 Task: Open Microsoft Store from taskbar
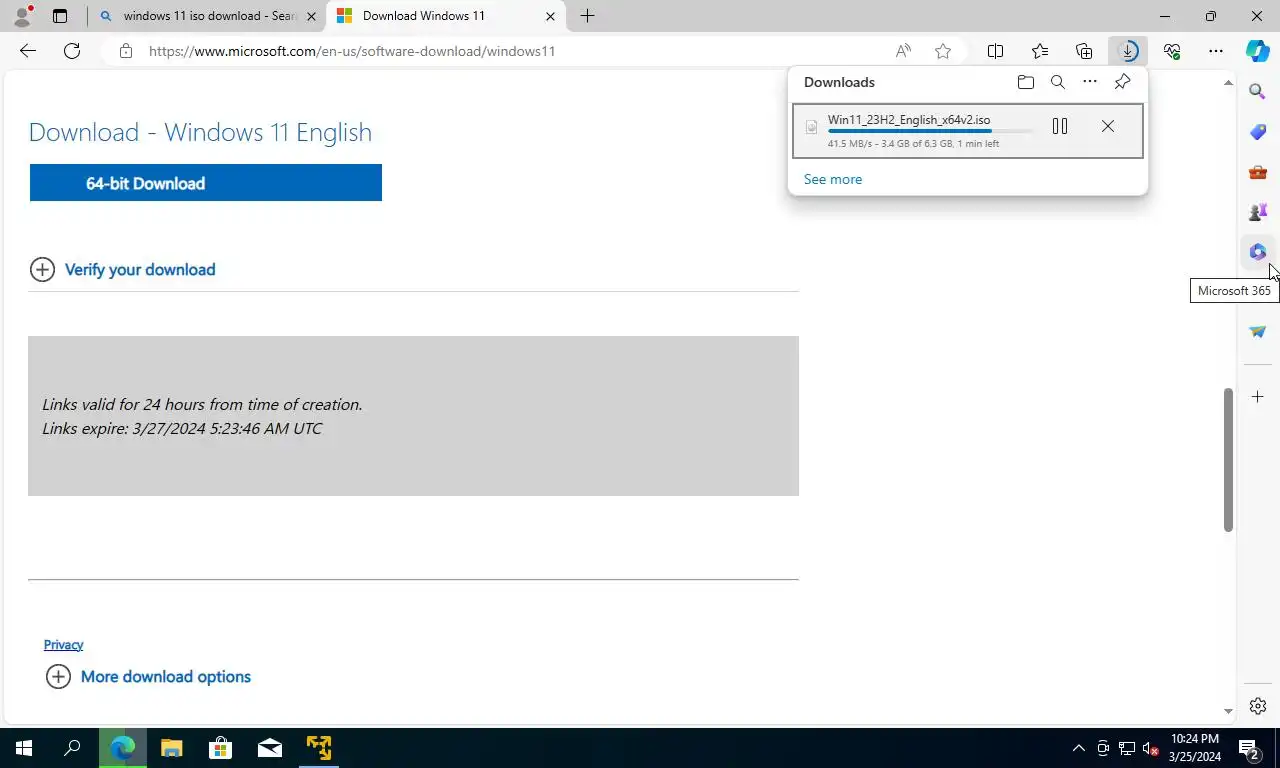[220, 748]
